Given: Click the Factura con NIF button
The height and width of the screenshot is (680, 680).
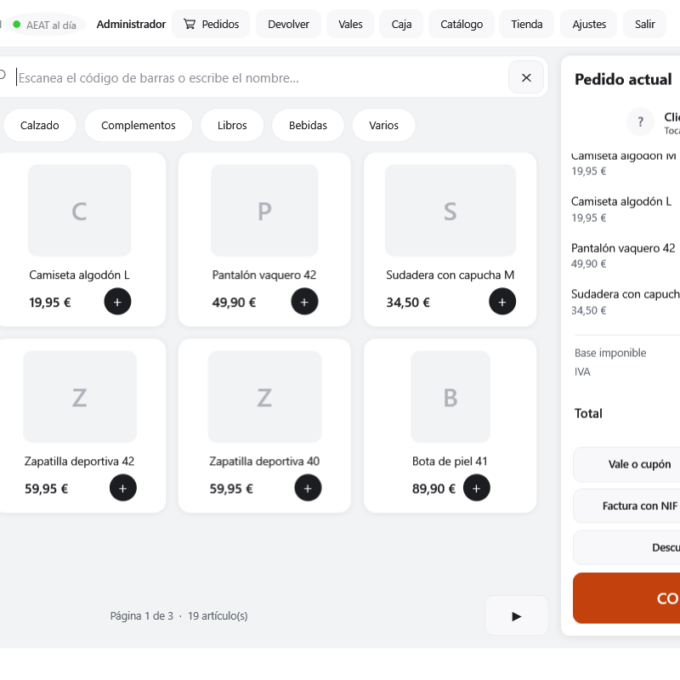Looking at the screenshot, I should (627, 506).
